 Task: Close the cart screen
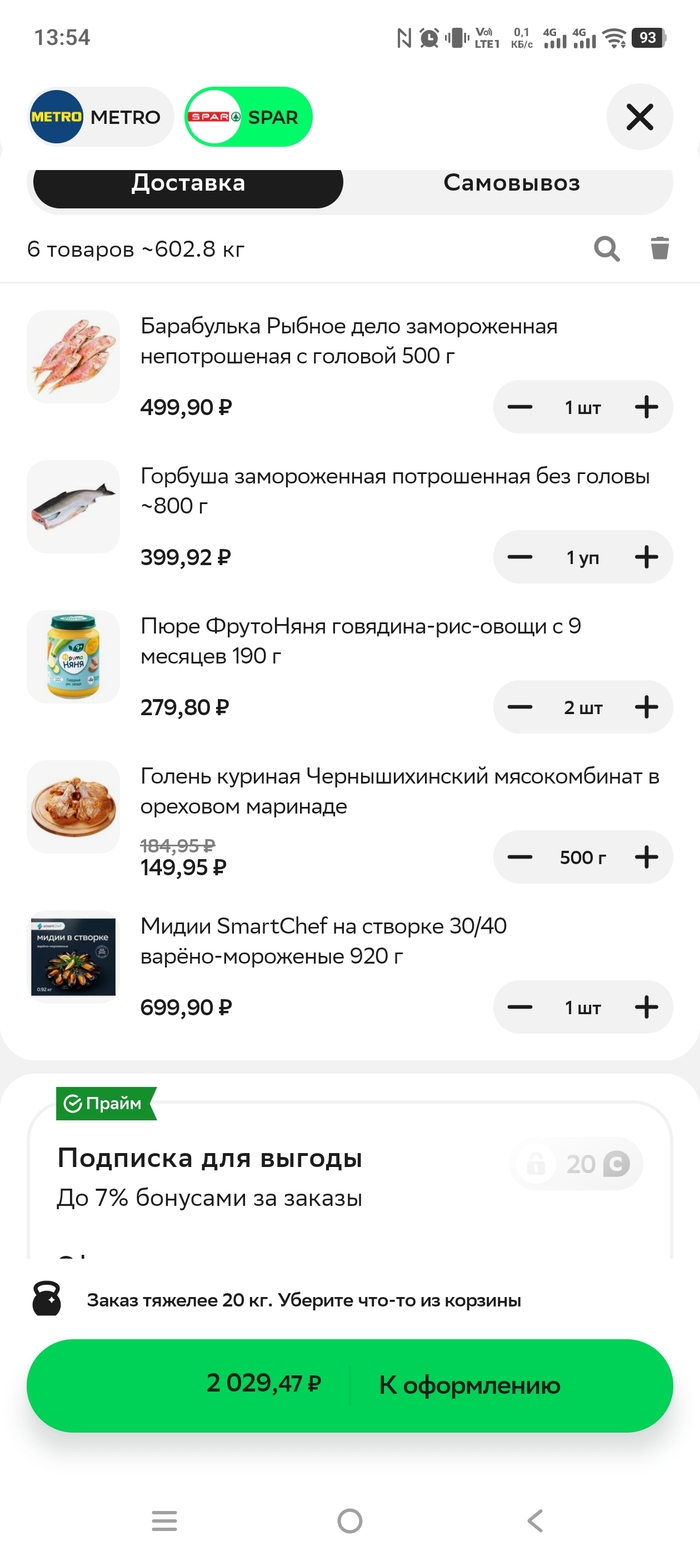point(639,118)
